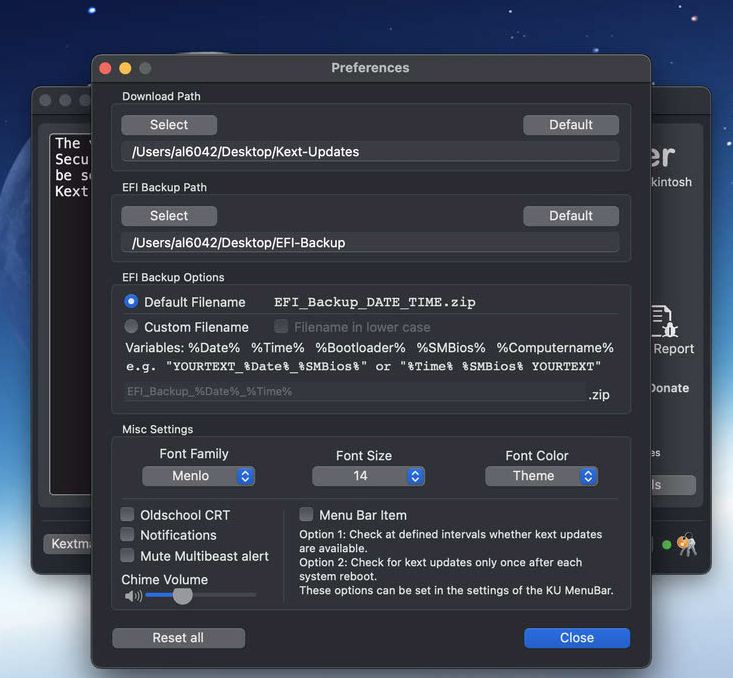Minimize Preferences with yellow window button
Image resolution: width=733 pixels, height=678 pixels.
(125, 68)
